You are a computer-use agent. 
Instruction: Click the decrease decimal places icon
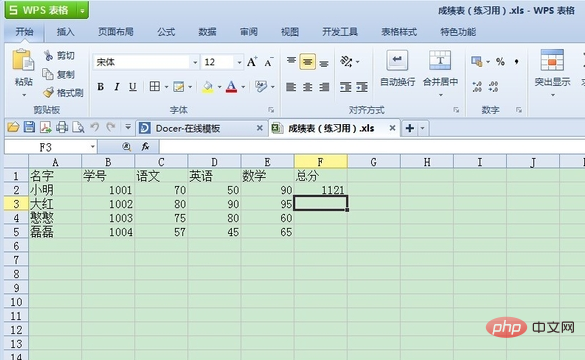pyautogui.click(x=494, y=87)
